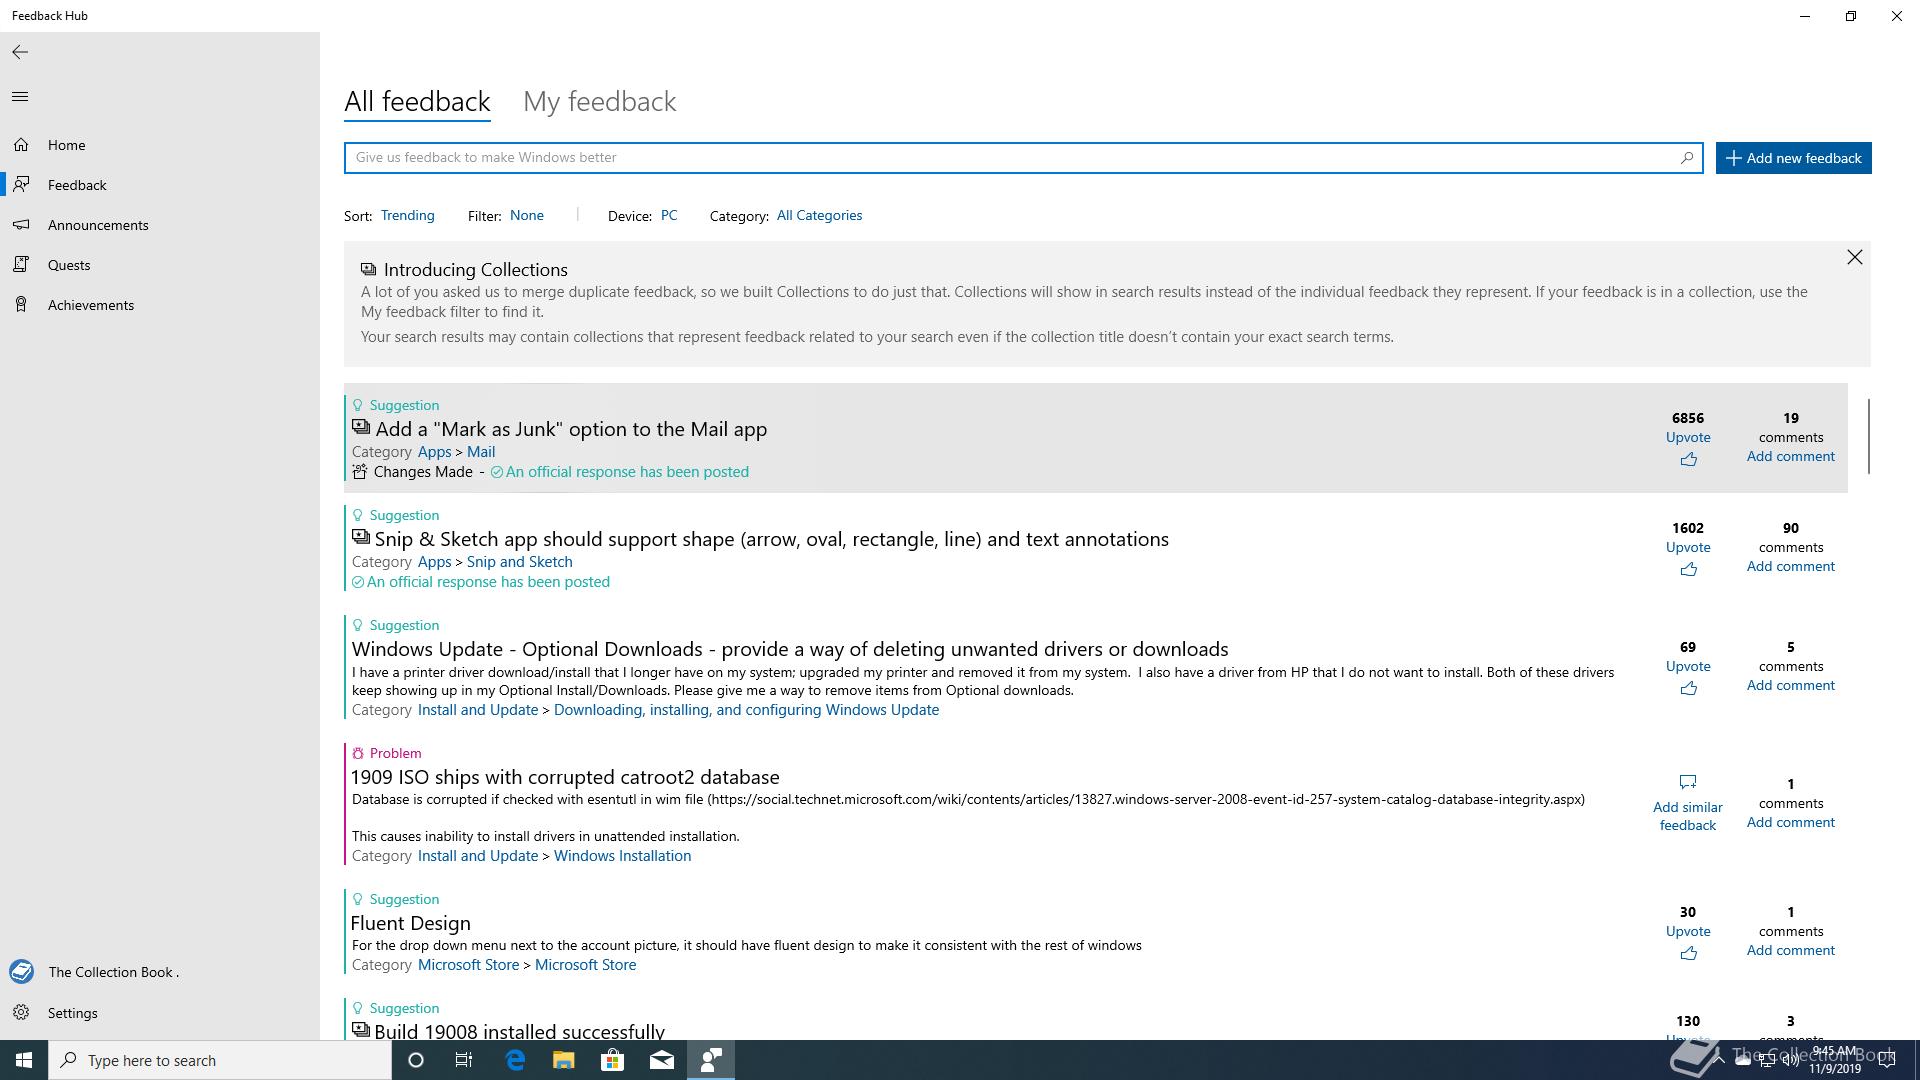Image resolution: width=1920 pixels, height=1080 pixels.
Task: Open the Mark as Junk feedback title
Action: (571, 429)
